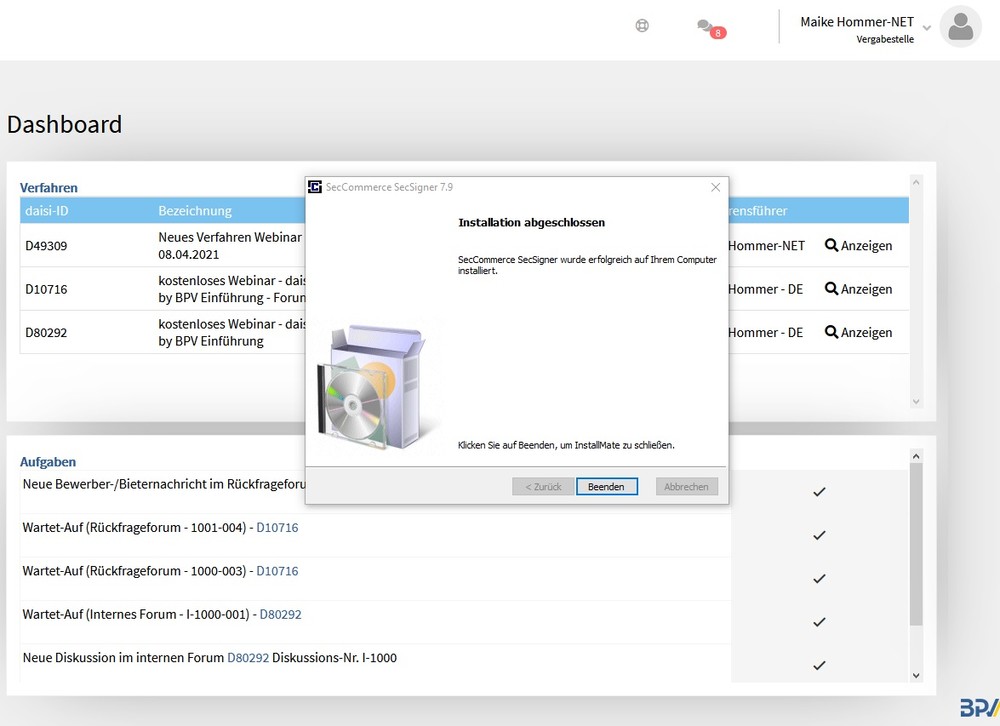Viewport: 1000px width, 726px height.
Task: Open the help lifebuoy icon in header
Action: click(642, 26)
